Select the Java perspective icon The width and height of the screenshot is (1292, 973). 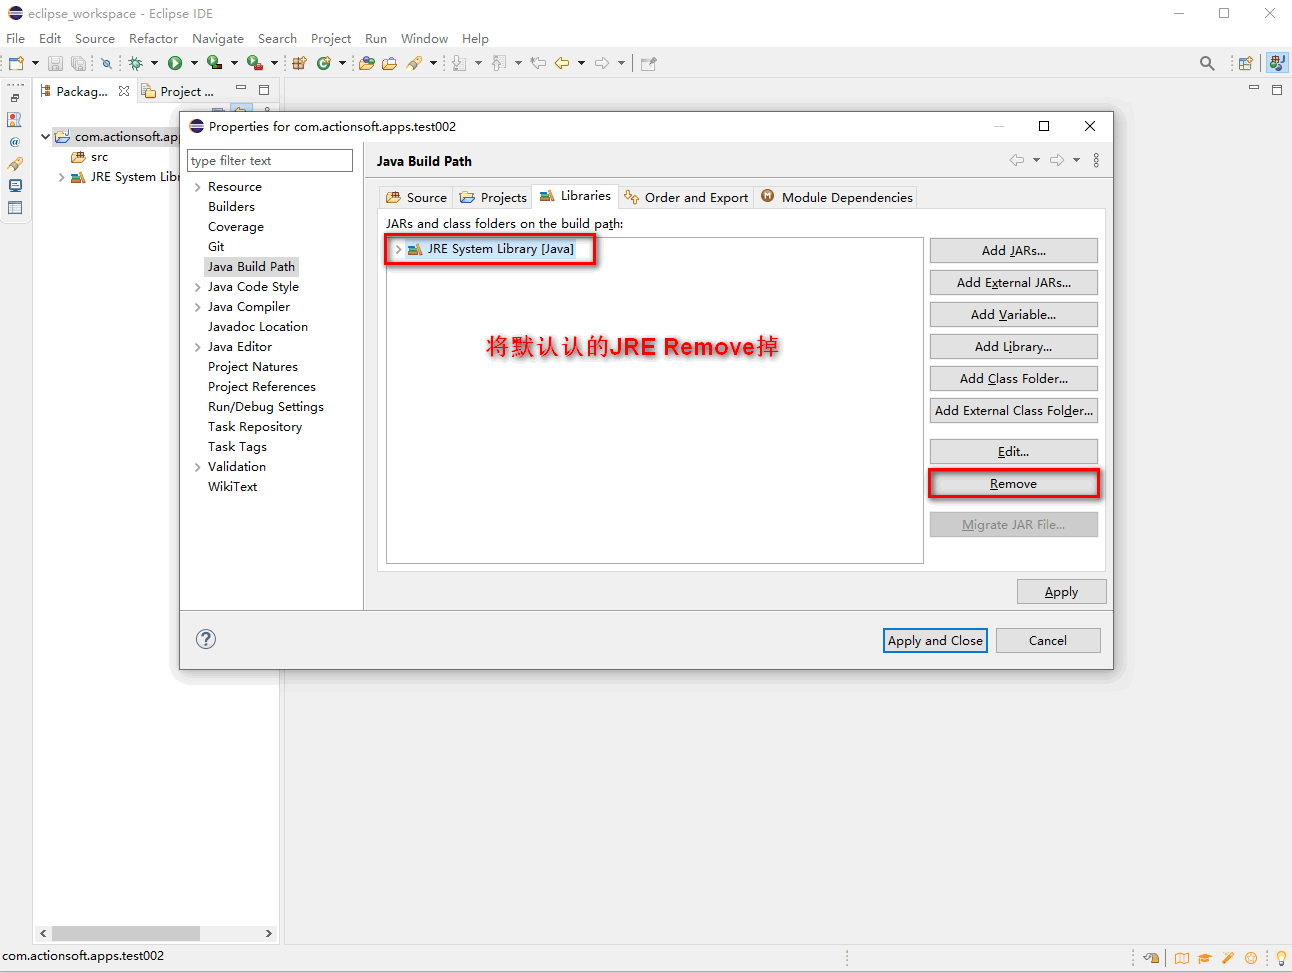(x=1277, y=63)
